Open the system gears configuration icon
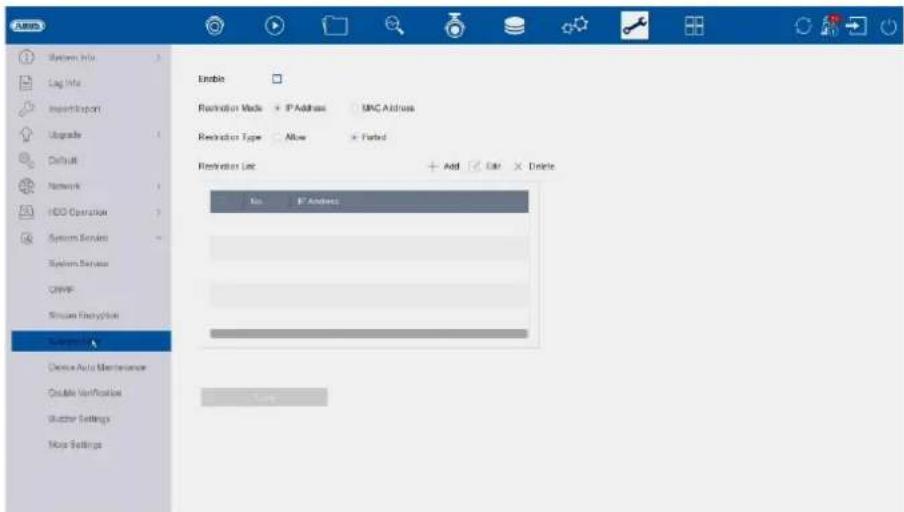The image size is (904, 512). pyautogui.click(x=575, y=25)
